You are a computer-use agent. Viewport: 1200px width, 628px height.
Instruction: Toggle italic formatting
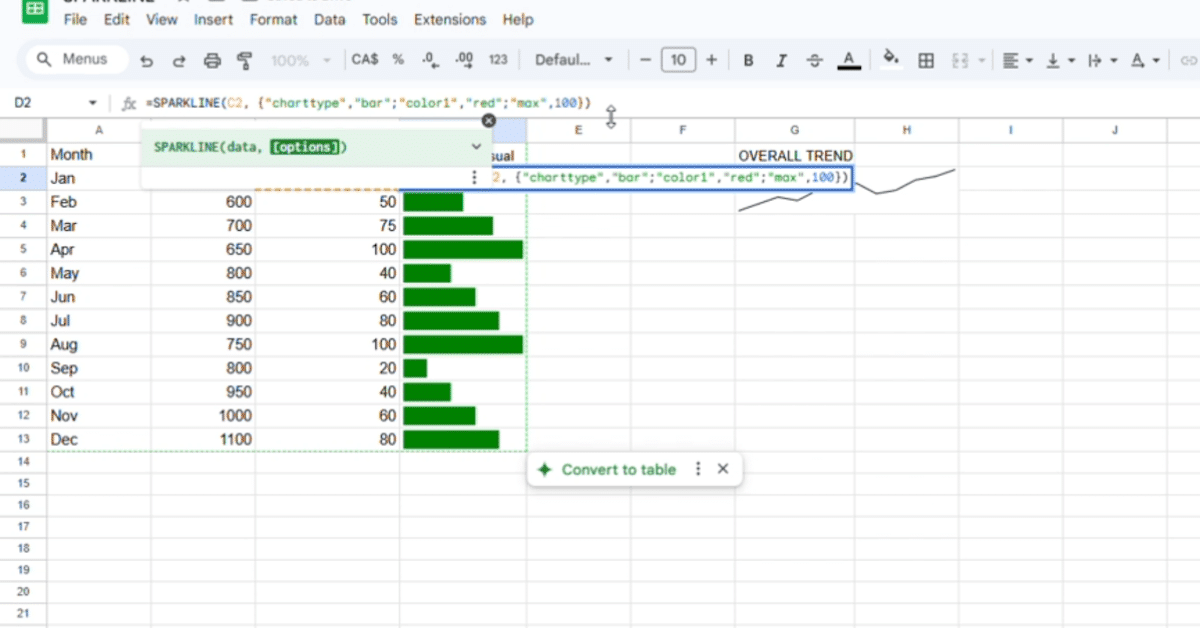coord(781,60)
